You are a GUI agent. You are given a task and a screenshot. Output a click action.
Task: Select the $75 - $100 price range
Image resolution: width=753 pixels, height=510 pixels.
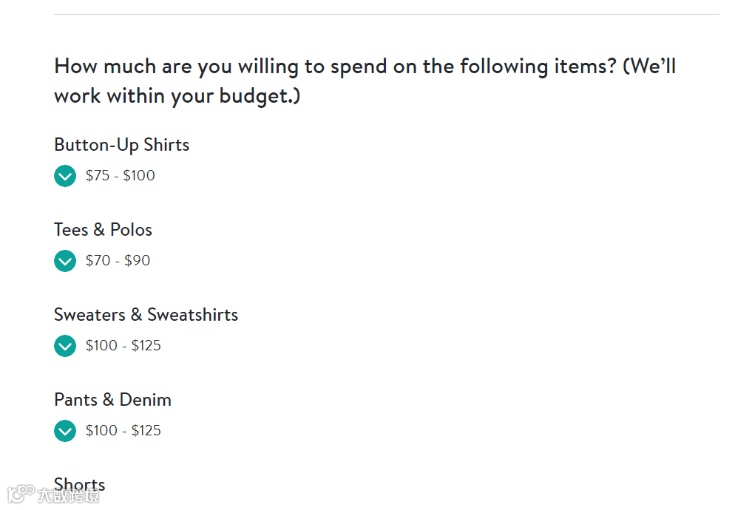(x=120, y=176)
